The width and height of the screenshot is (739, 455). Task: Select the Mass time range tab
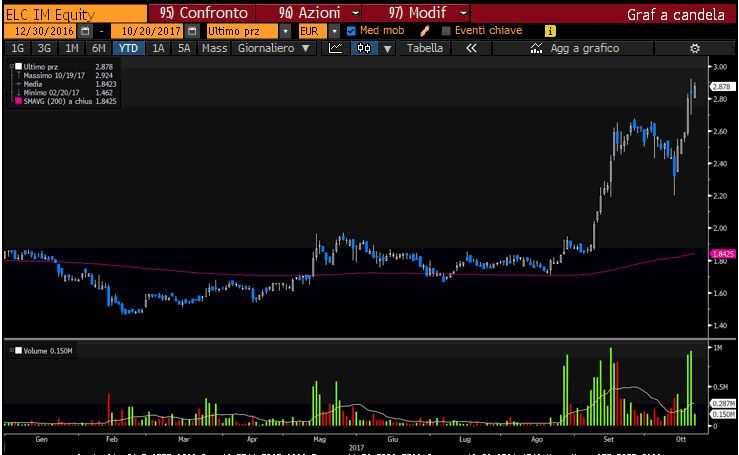pos(214,48)
